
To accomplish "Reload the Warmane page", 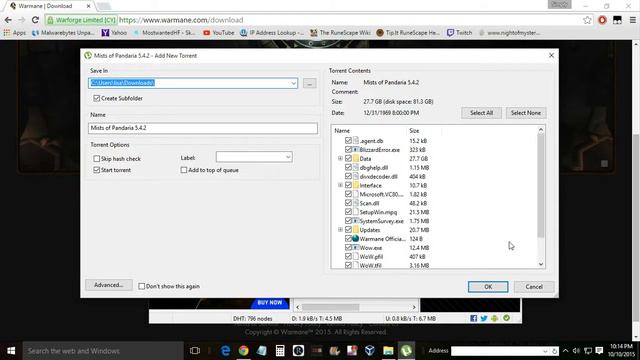I will [x=35, y=20].
